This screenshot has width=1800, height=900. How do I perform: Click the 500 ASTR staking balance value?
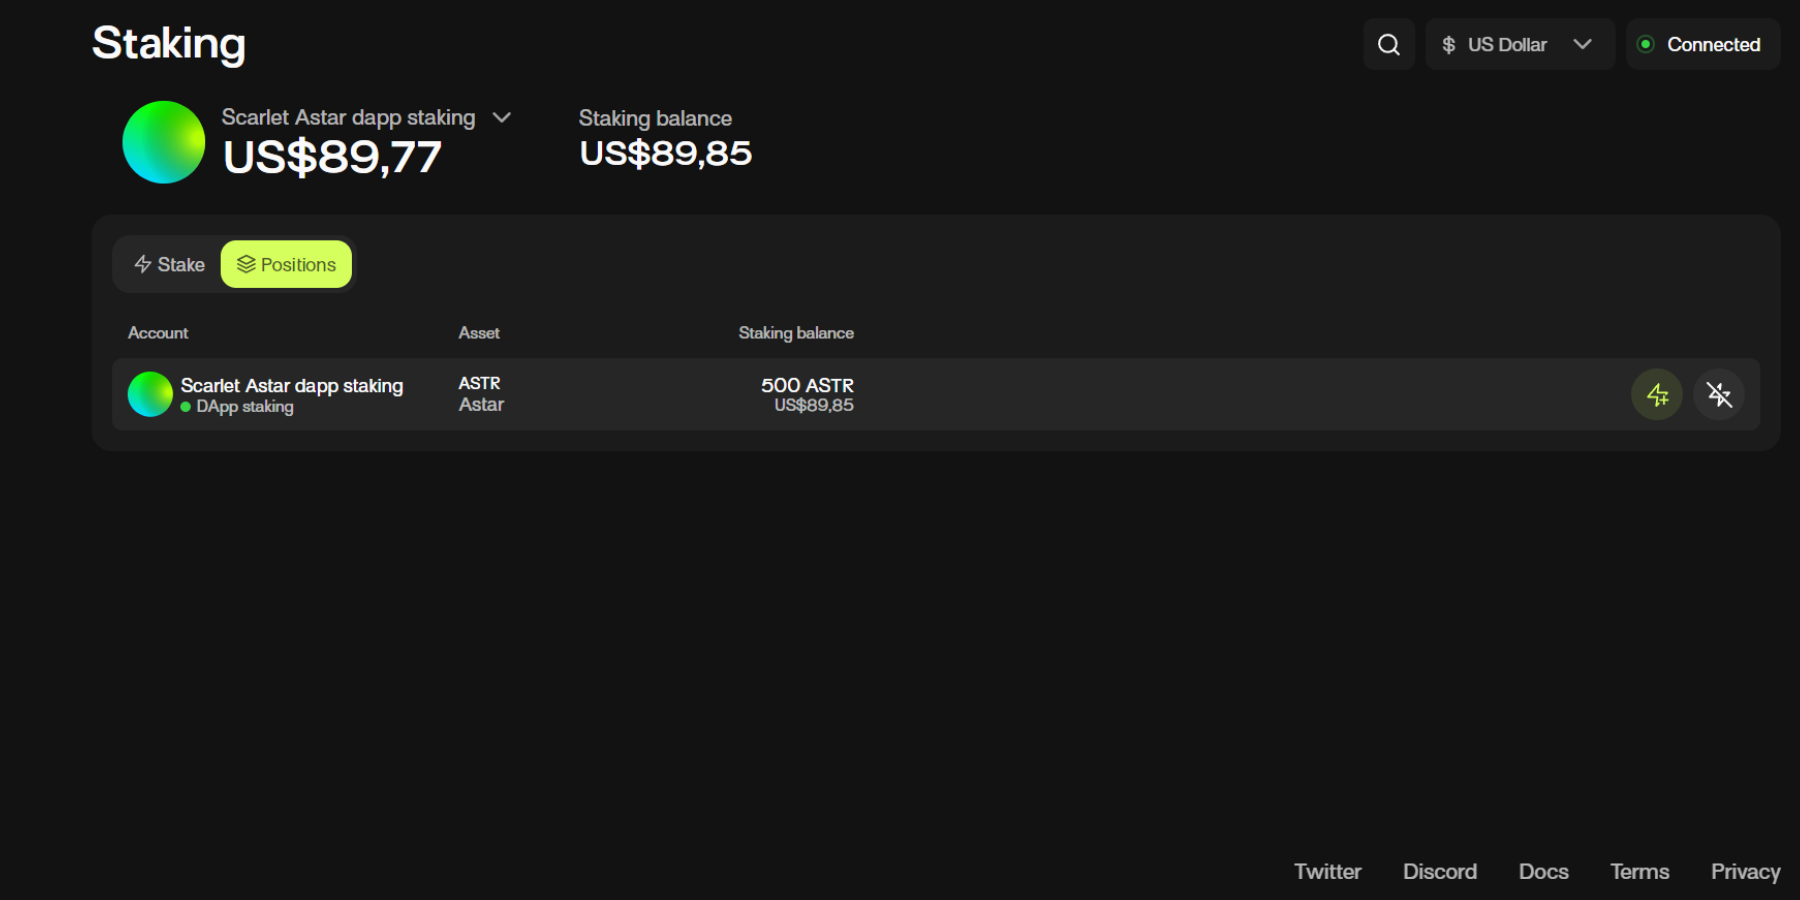[x=807, y=385]
